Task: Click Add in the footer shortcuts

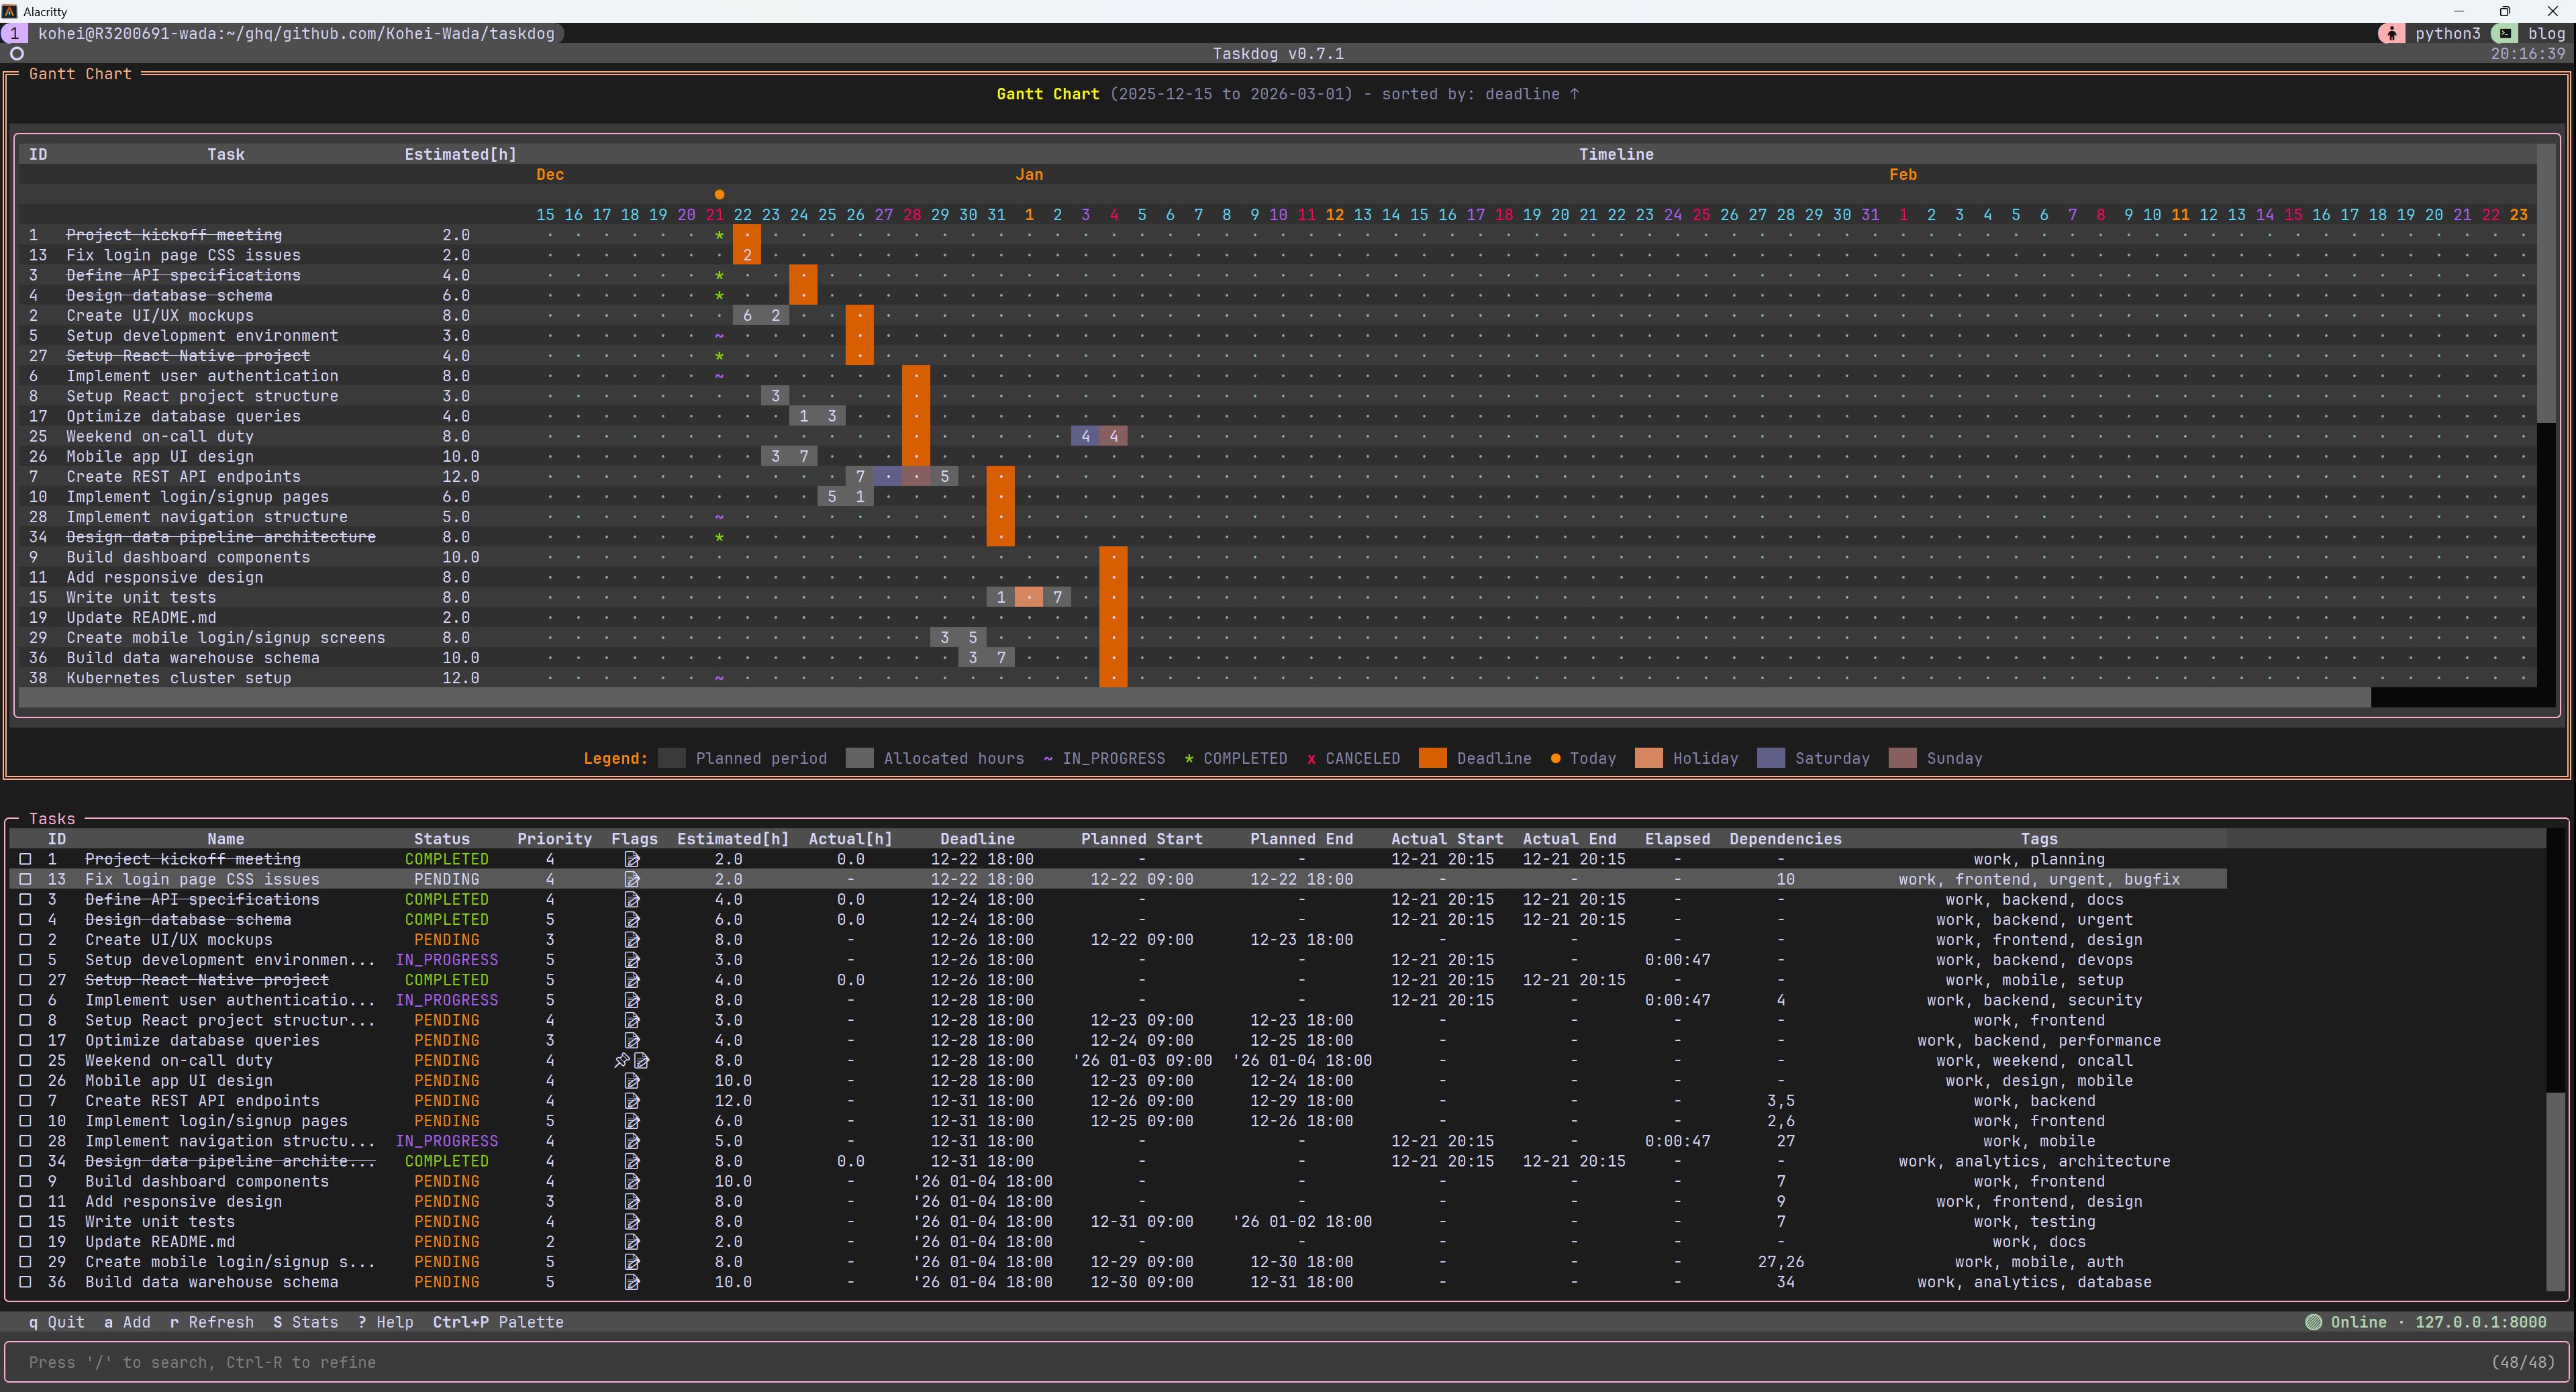Action: (127, 1322)
